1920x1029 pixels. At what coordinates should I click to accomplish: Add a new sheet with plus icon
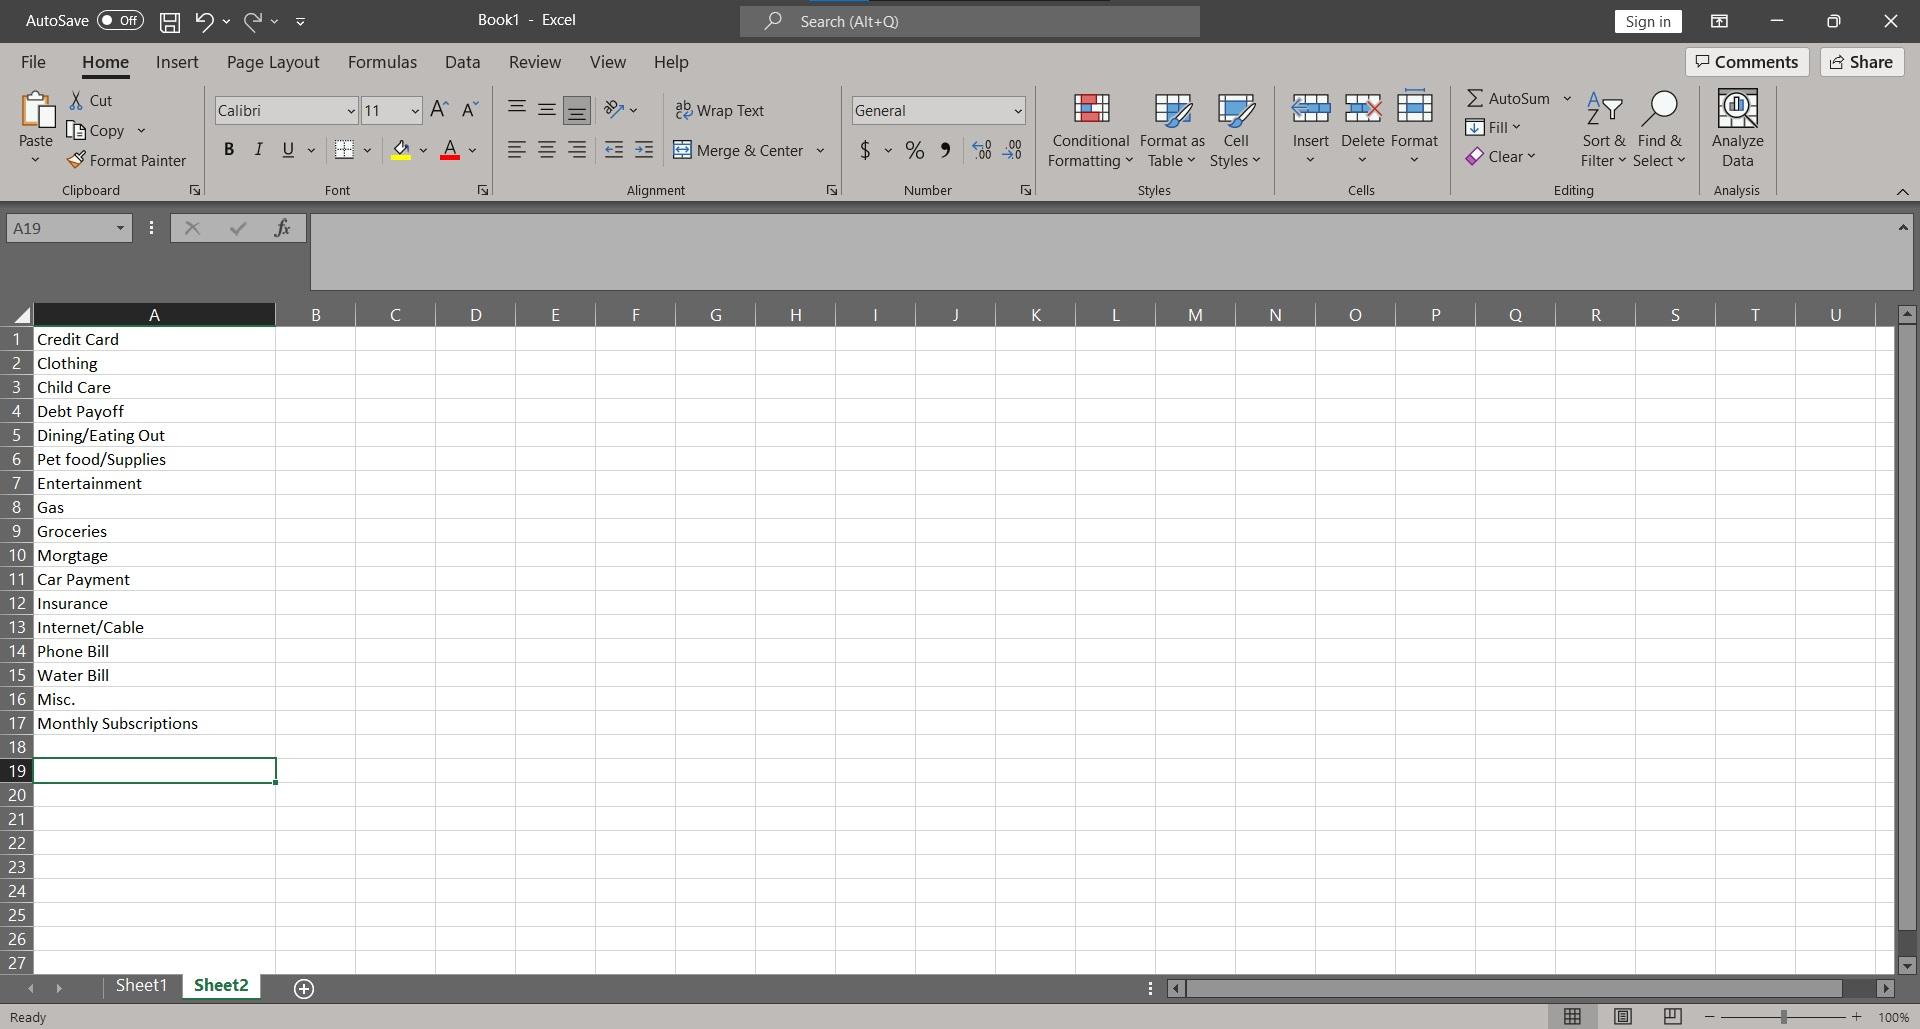point(304,988)
